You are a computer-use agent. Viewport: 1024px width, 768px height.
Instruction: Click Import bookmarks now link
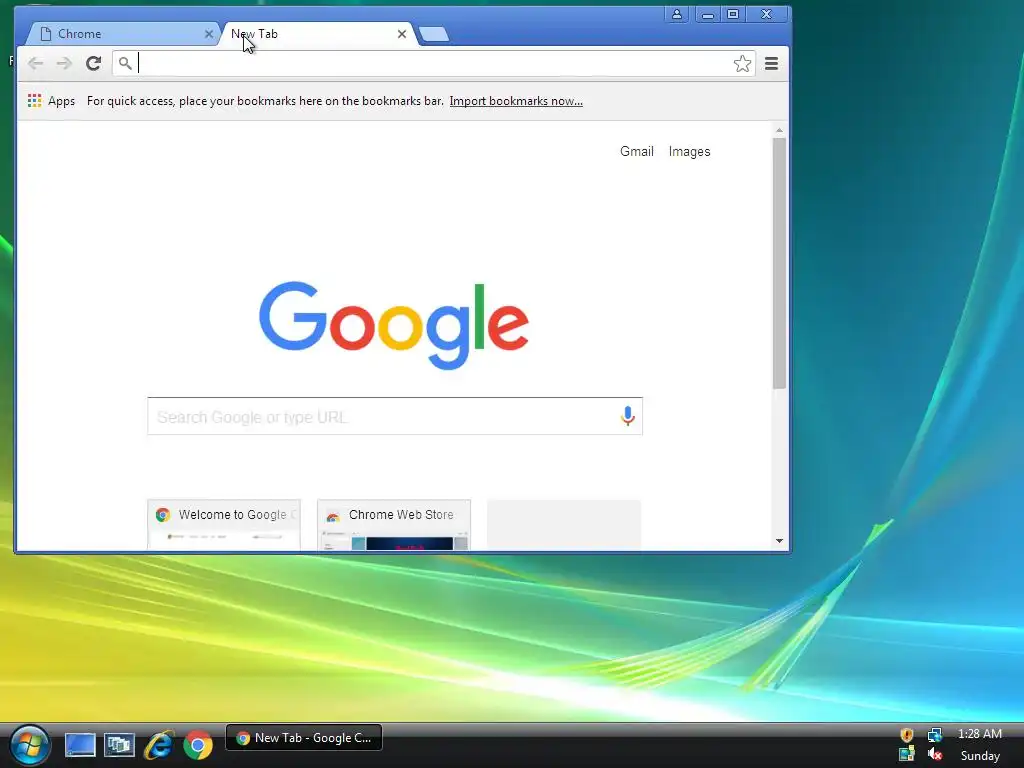coord(516,101)
